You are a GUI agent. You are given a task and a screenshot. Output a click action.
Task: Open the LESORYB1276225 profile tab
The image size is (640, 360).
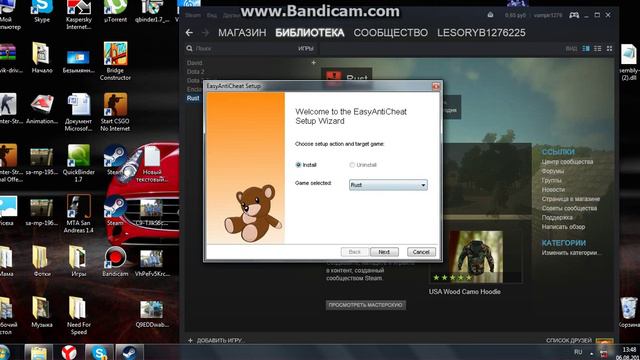[481, 33]
